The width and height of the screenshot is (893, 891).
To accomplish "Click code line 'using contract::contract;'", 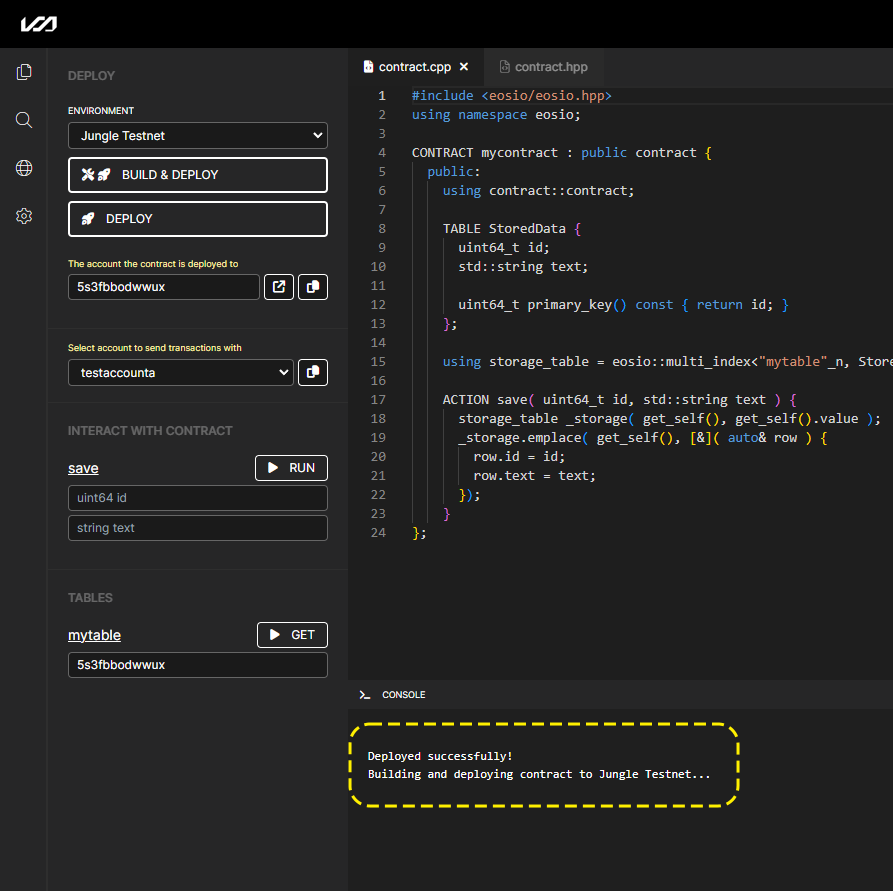I will [538, 191].
